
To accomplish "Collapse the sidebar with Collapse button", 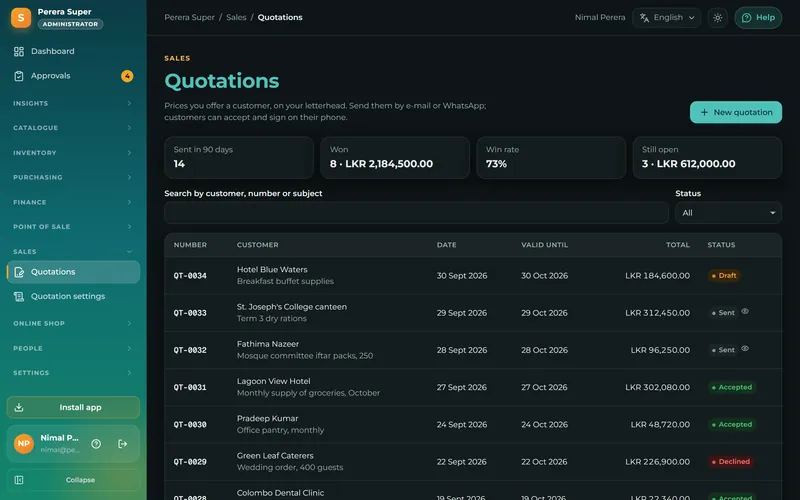I will tap(73, 480).
